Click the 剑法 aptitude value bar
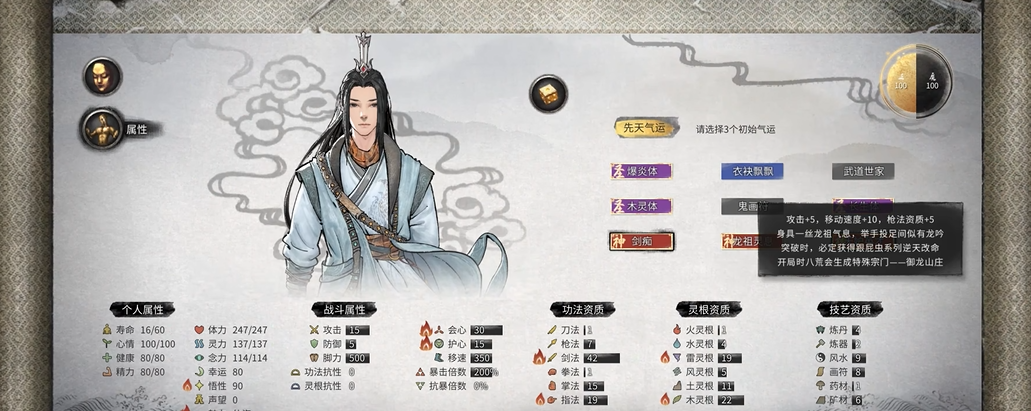This screenshot has width=1031, height=411. click(601, 358)
